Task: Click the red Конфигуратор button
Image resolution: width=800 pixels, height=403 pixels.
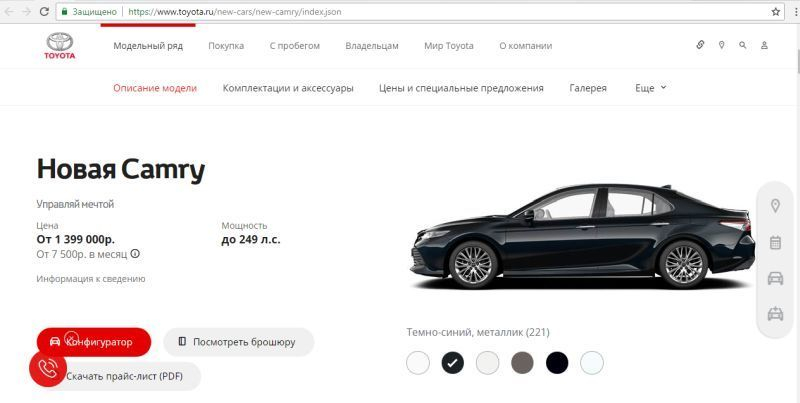Action: click(x=94, y=342)
